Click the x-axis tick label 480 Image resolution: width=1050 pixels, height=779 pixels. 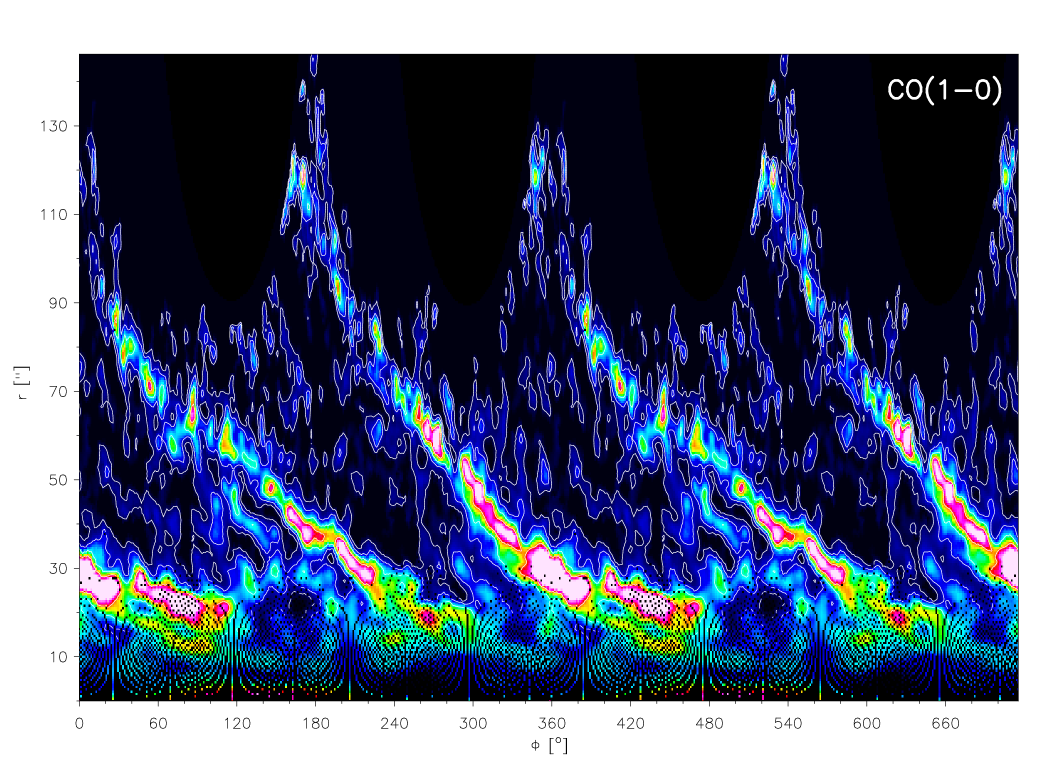(x=708, y=723)
